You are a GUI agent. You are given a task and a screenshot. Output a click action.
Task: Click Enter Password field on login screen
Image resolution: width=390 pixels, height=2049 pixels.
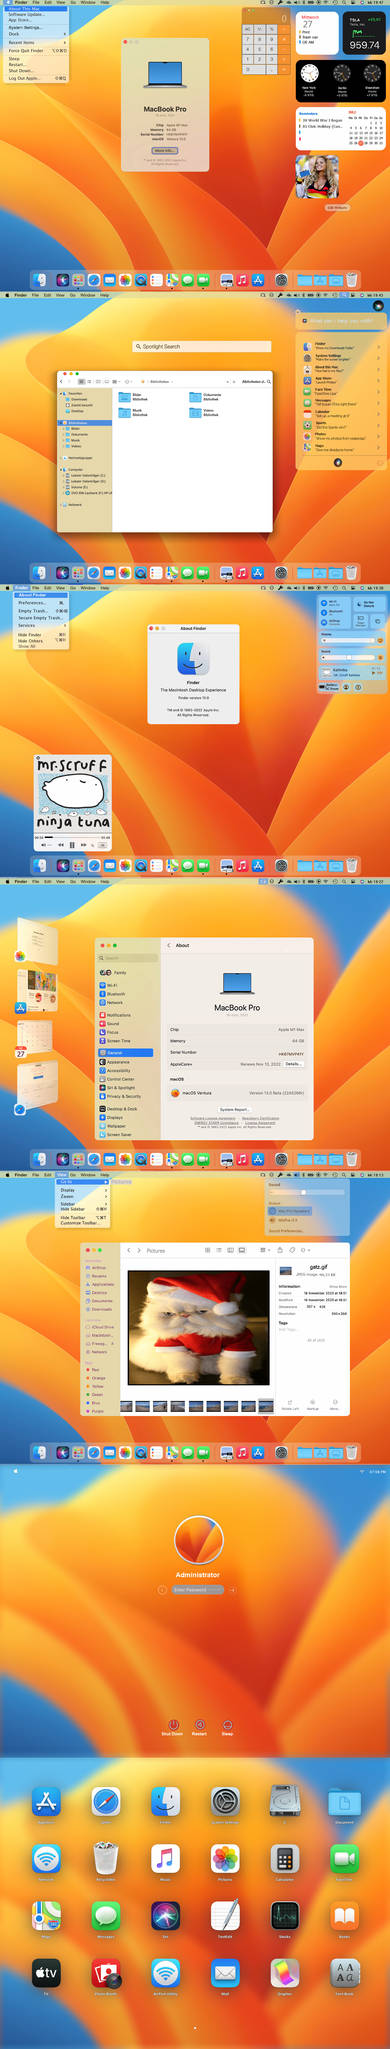(197, 1589)
